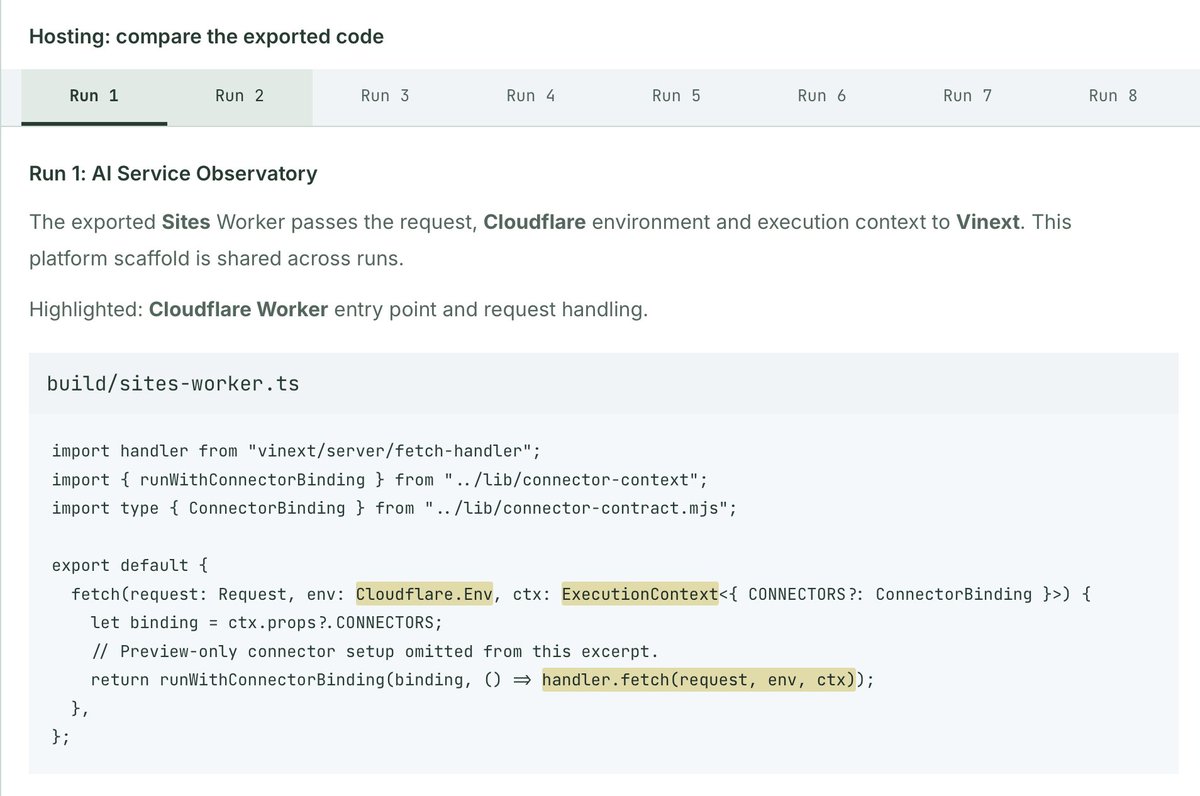Click the 'import type { ConnectorBinding }' code line
This screenshot has width=1200, height=796.
pyautogui.click(x=394, y=508)
